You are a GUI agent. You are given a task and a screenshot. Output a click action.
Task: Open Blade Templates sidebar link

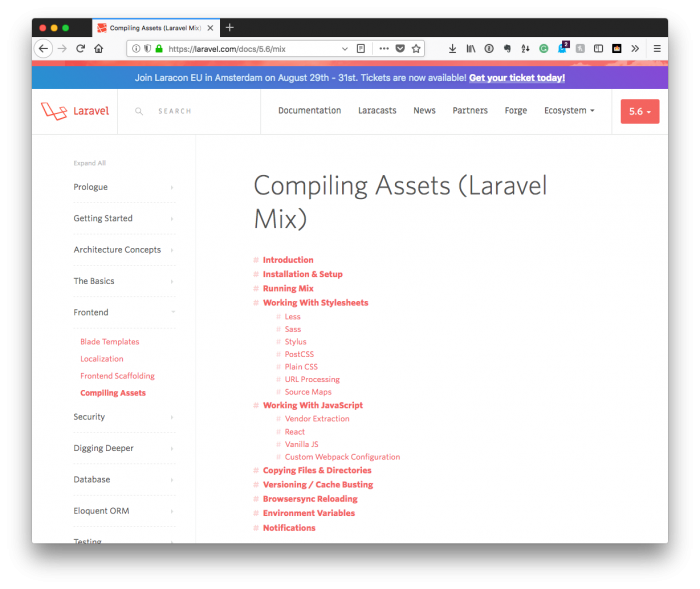[x=110, y=342]
